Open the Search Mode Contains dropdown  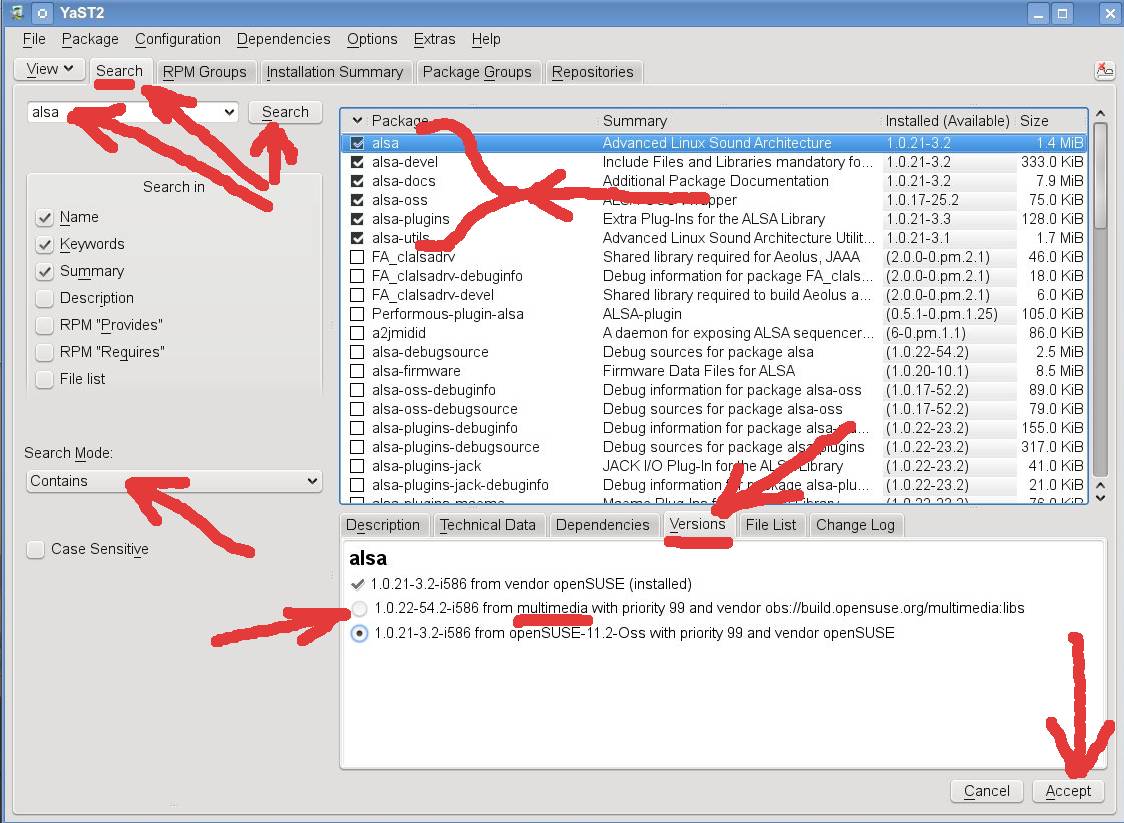174,481
